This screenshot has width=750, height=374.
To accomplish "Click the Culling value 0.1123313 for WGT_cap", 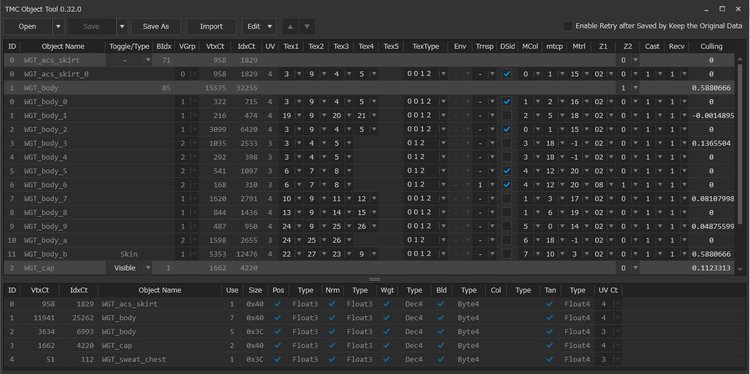I will pos(711,268).
